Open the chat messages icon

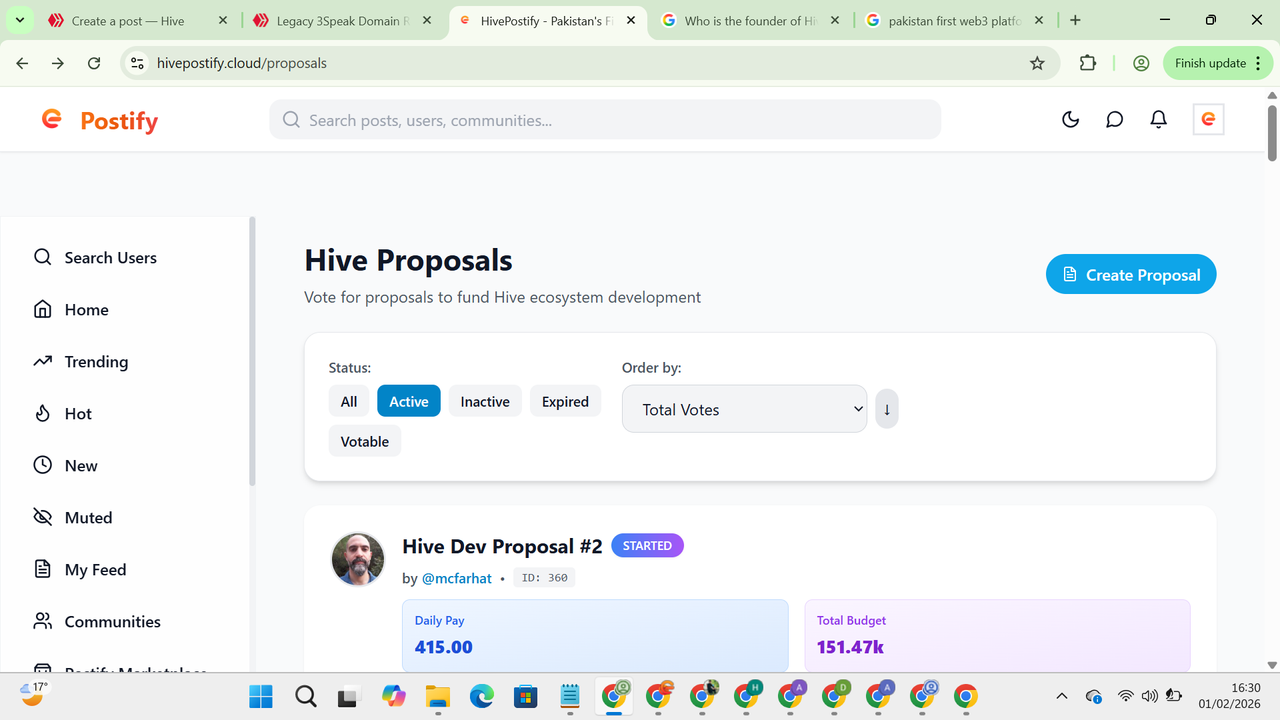point(1115,120)
